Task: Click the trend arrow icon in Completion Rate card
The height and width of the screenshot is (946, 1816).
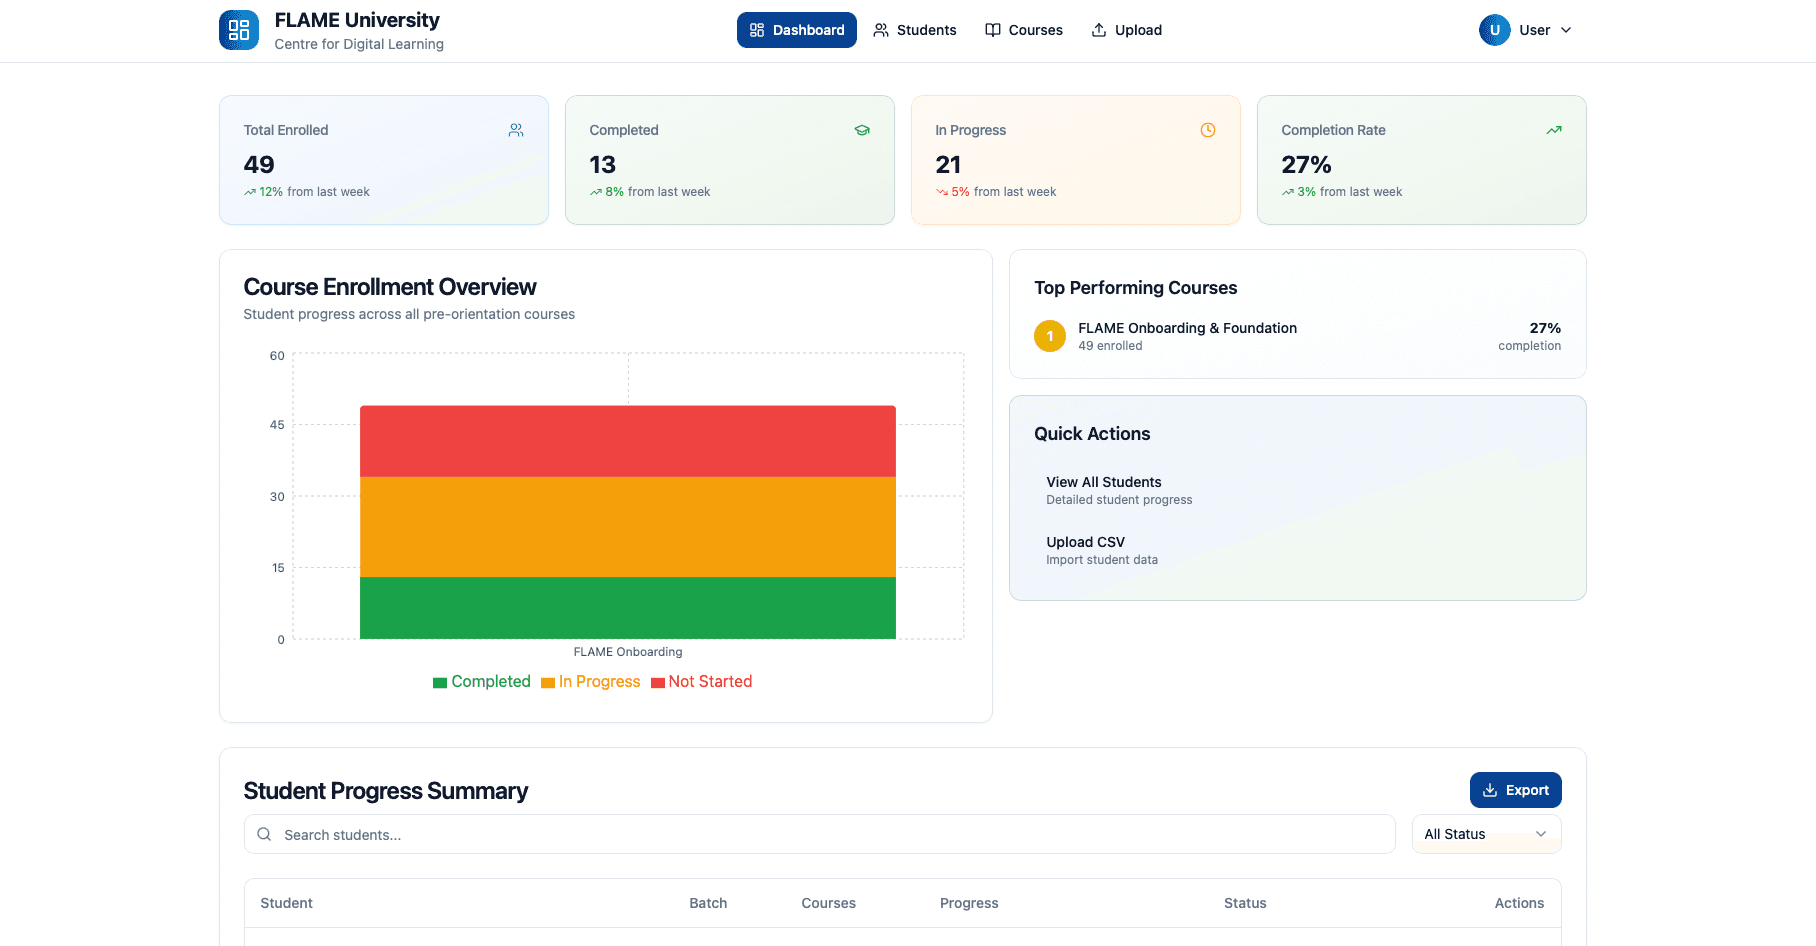Action: coord(1554,130)
